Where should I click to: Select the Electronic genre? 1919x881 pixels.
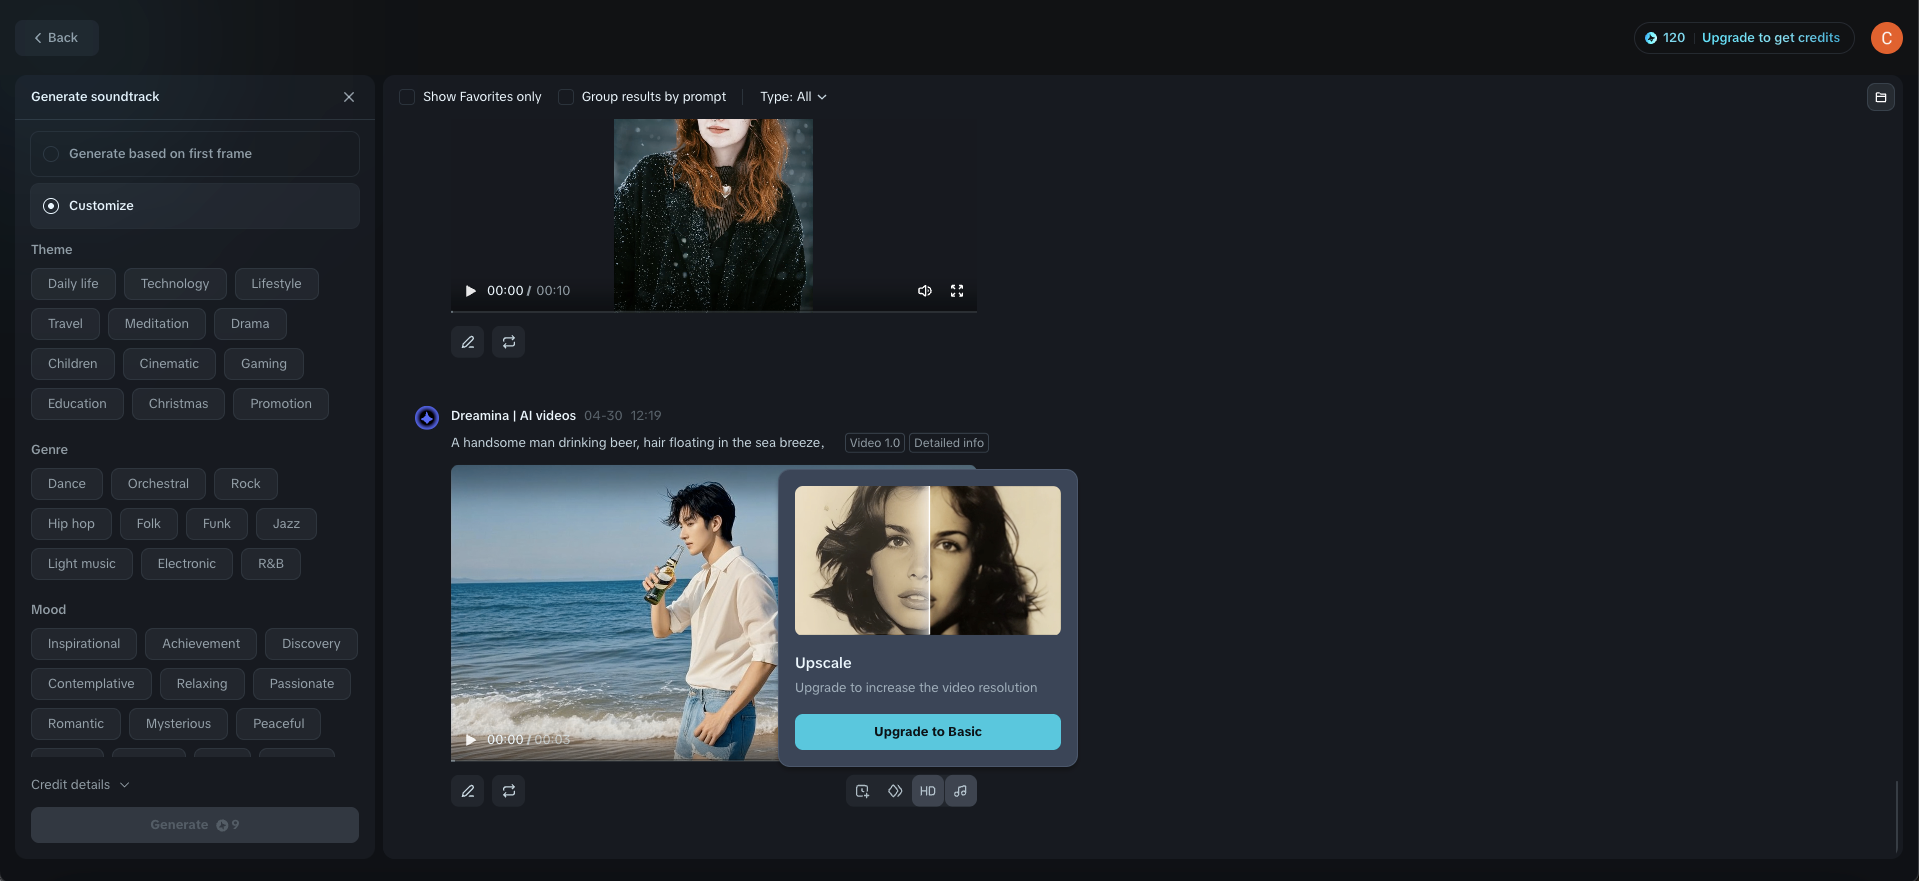click(x=187, y=564)
